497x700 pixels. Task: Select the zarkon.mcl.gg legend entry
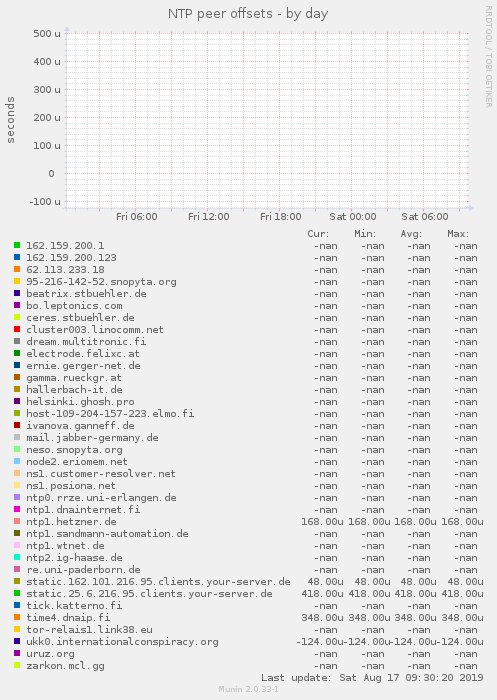[65, 666]
